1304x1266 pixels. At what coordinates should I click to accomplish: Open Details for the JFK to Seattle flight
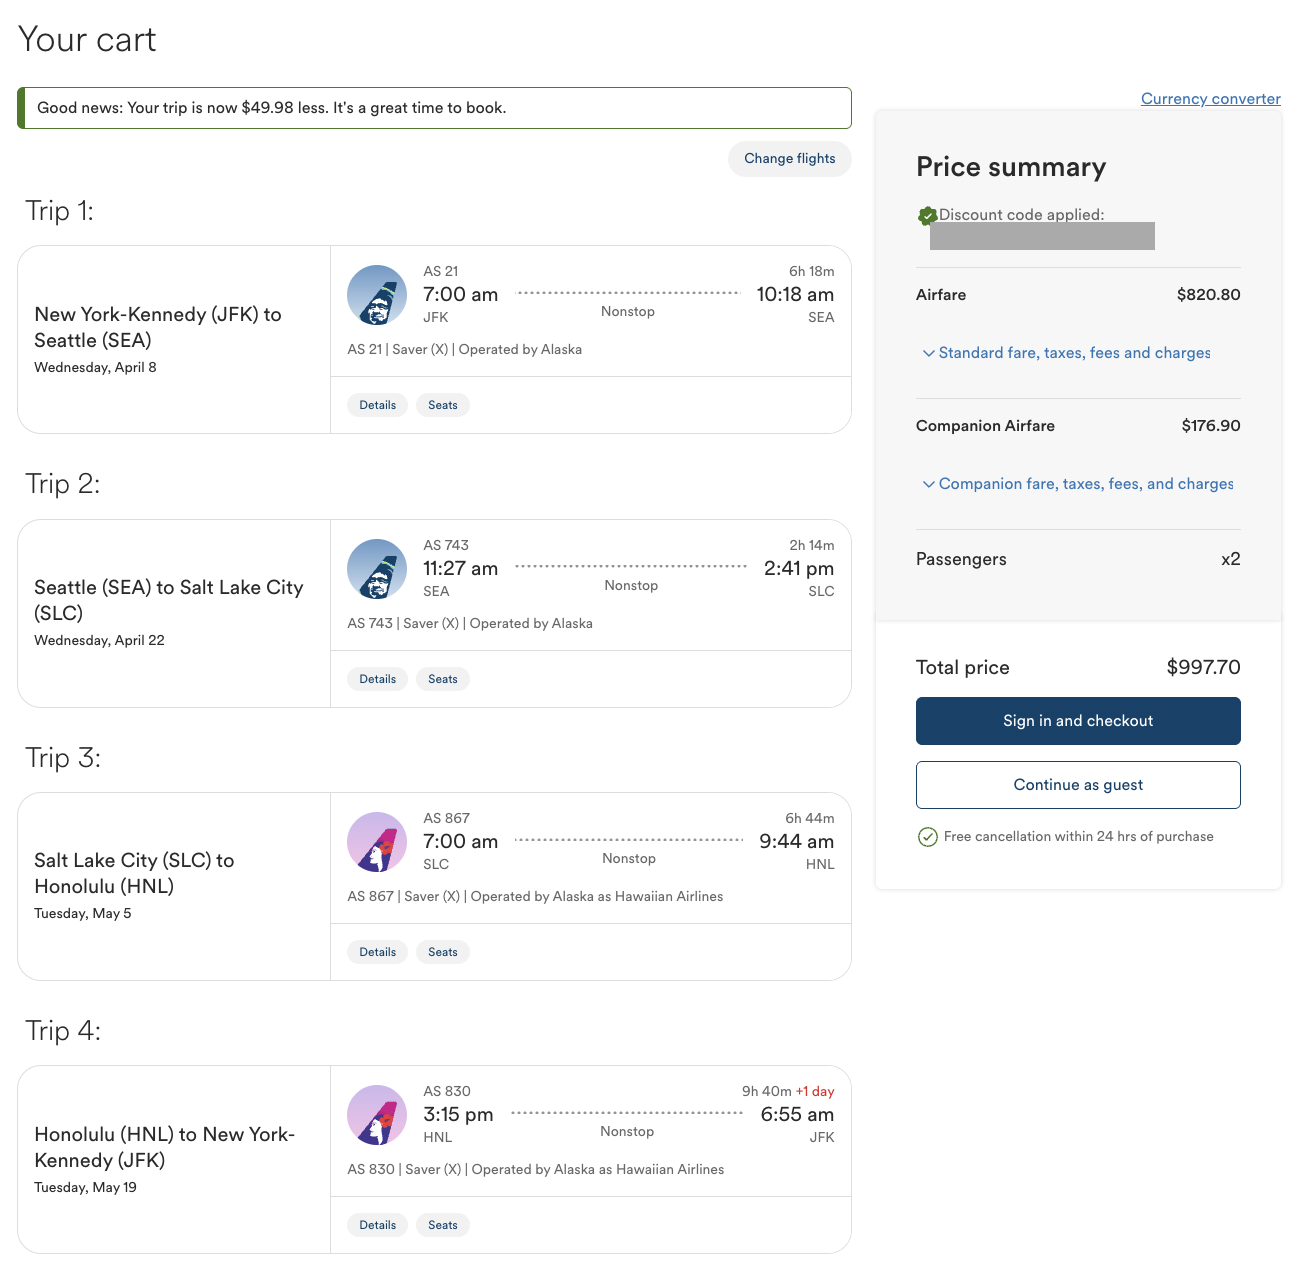click(377, 404)
